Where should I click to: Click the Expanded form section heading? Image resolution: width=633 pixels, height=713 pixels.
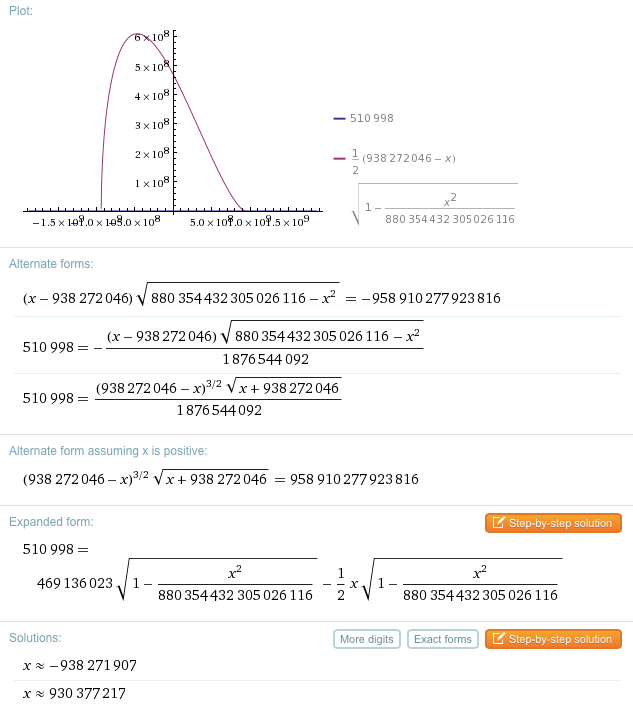click(x=51, y=522)
